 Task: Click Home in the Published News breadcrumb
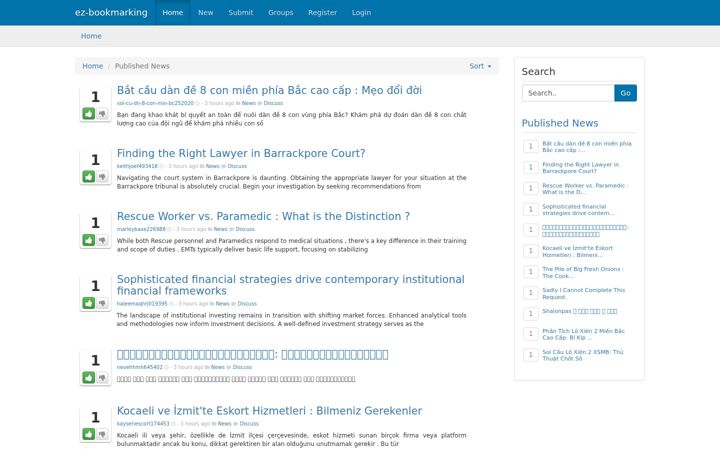click(x=92, y=66)
